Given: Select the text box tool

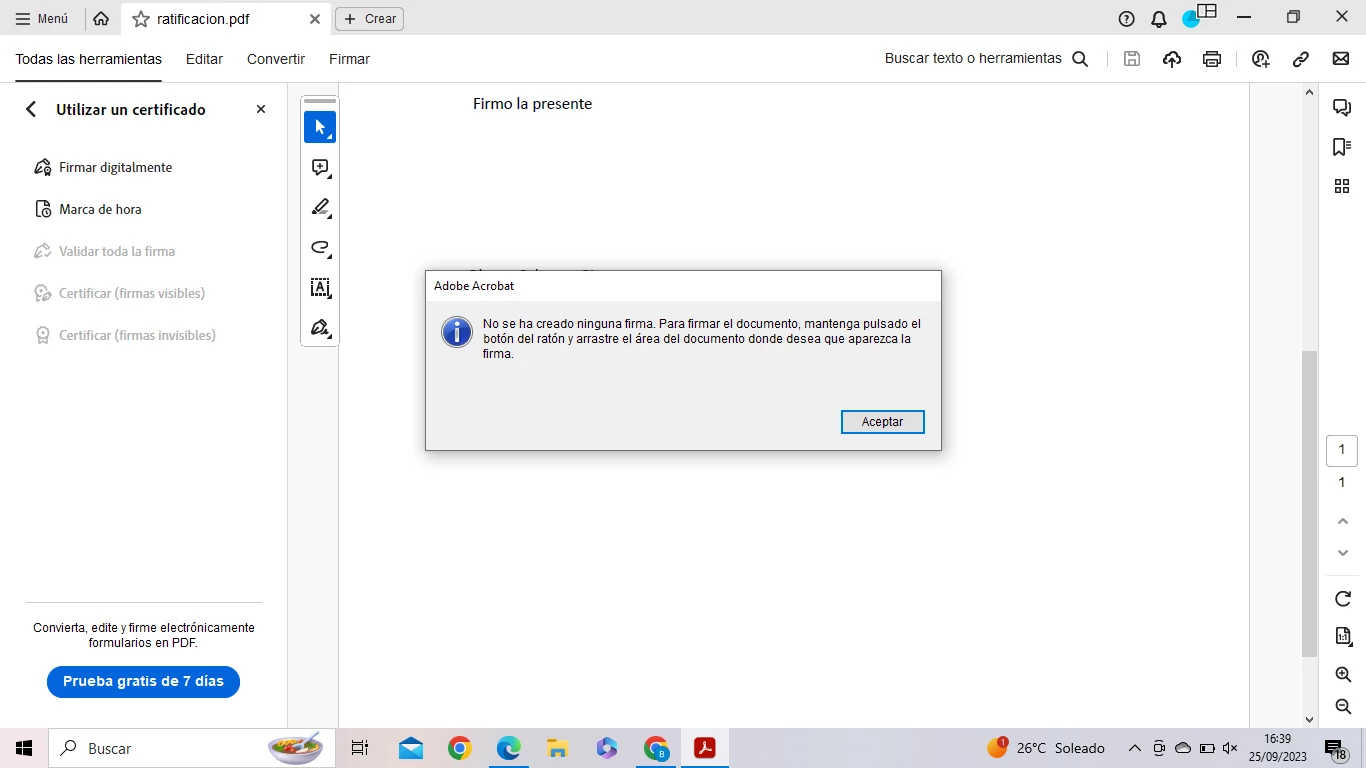Looking at the screenshot, I should coord(320,288).
